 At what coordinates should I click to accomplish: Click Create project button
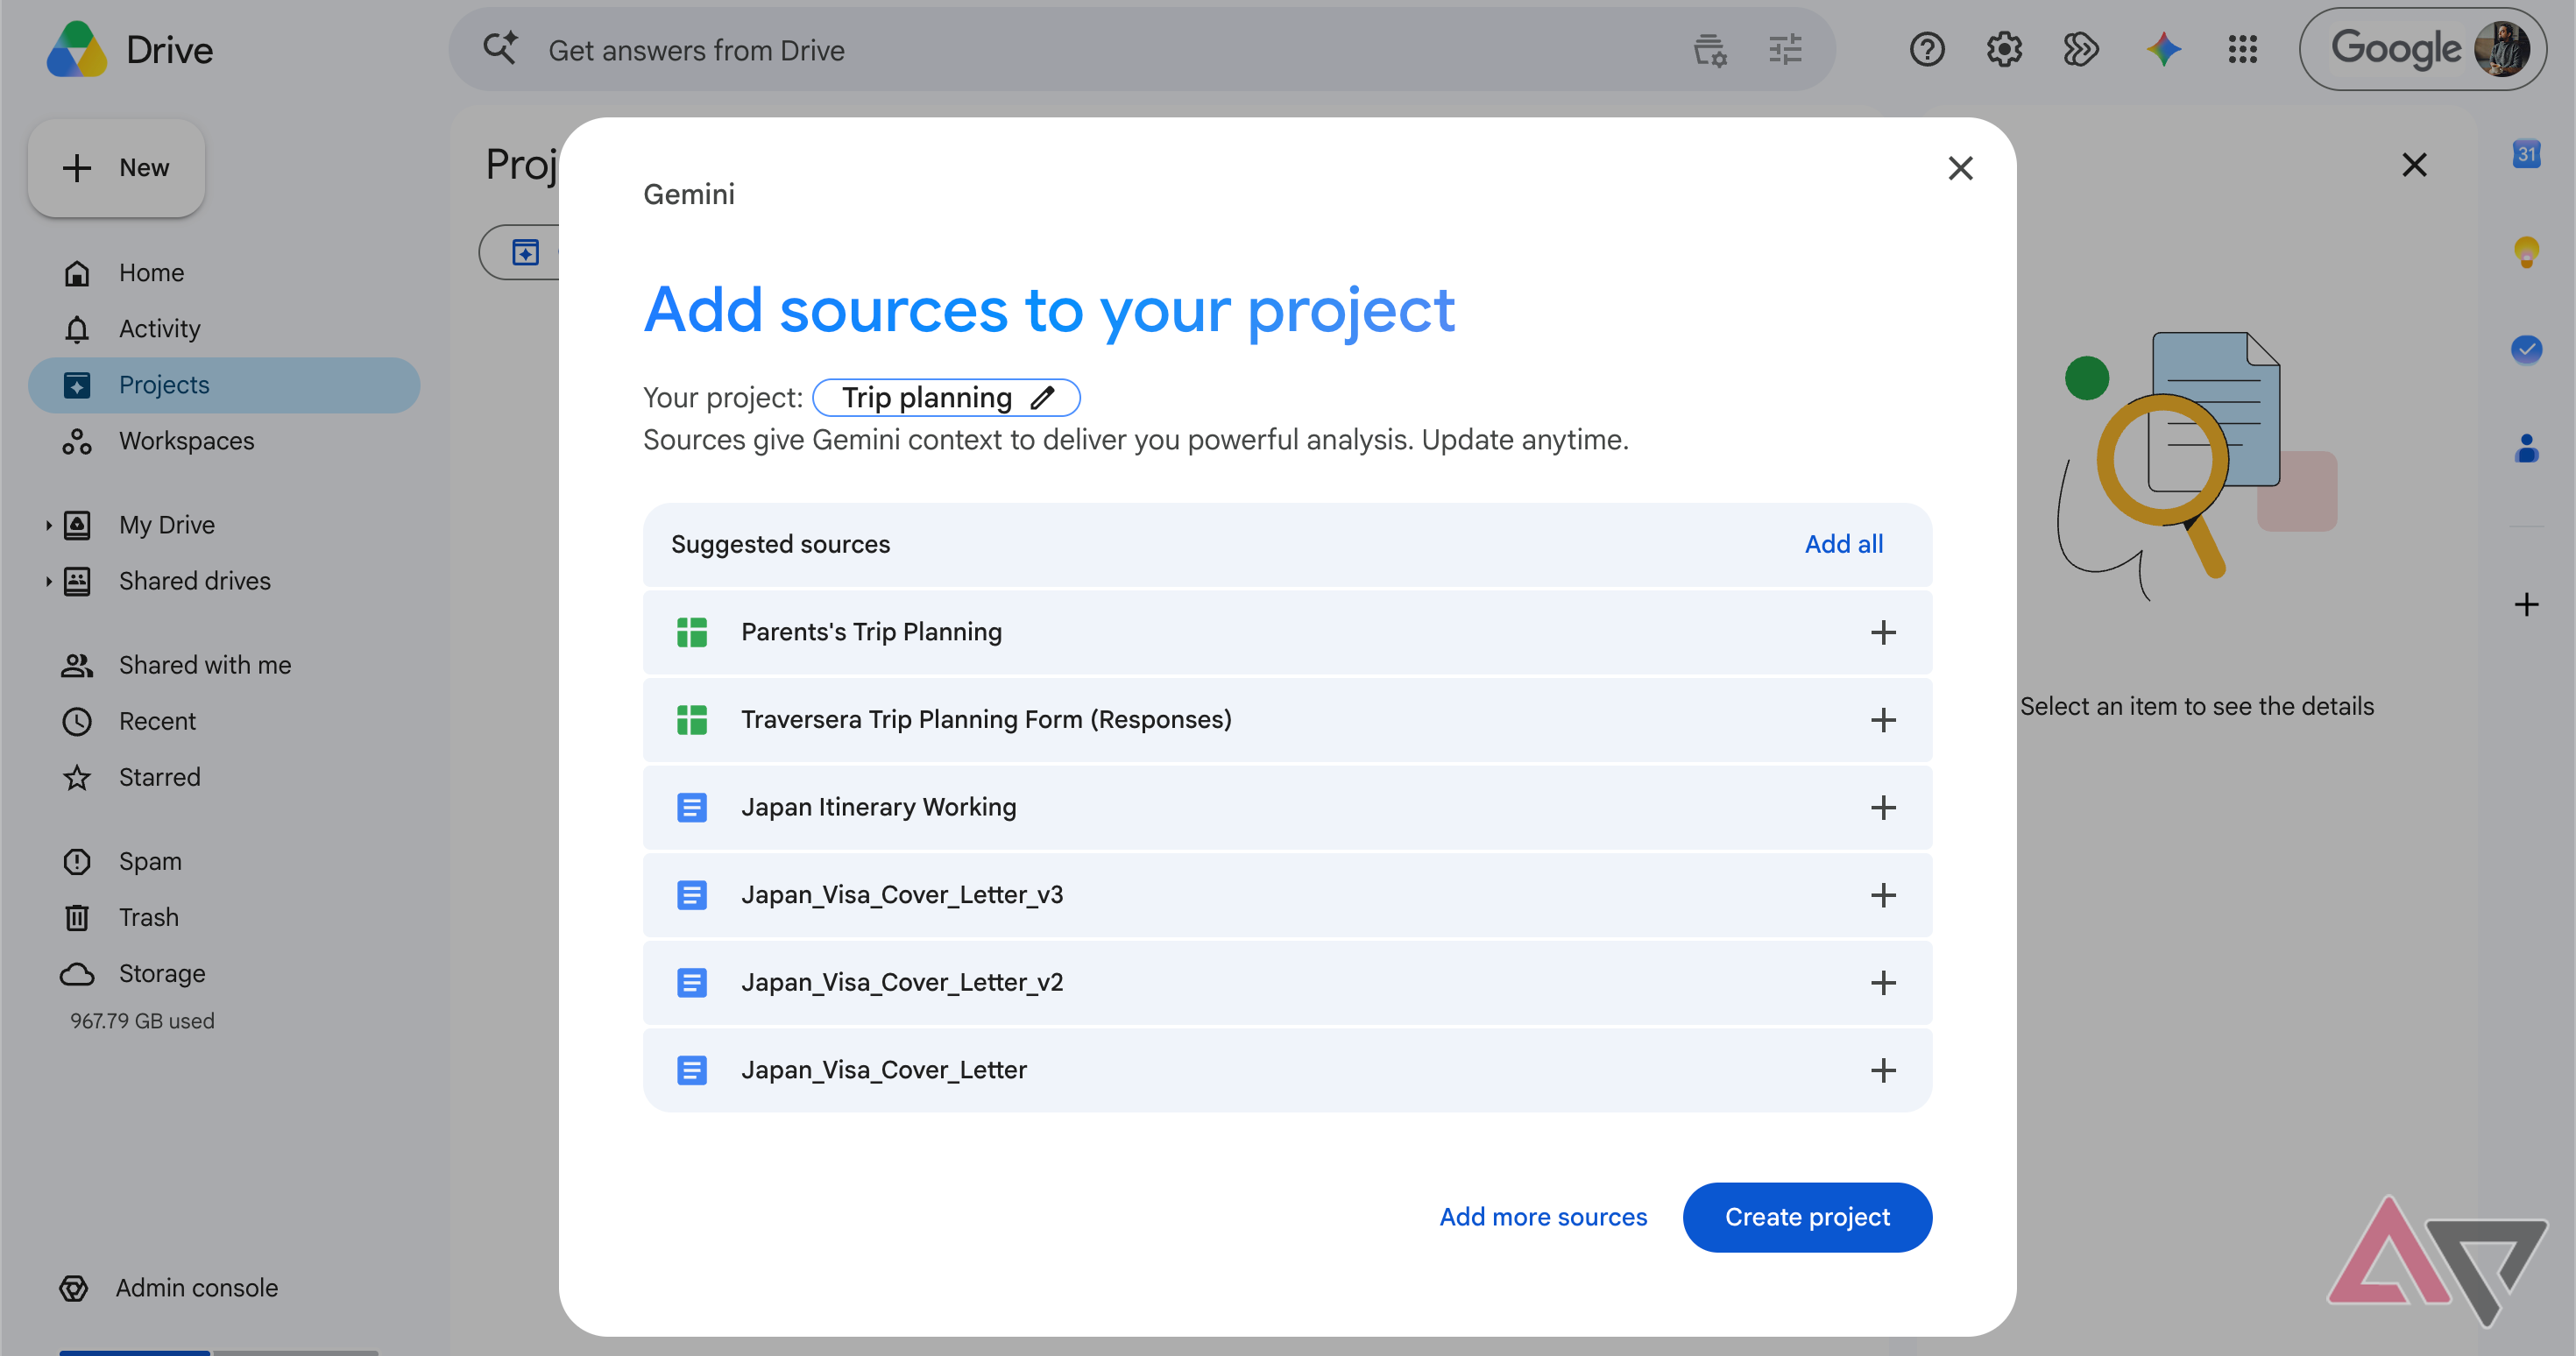tap(1807, 1217)
